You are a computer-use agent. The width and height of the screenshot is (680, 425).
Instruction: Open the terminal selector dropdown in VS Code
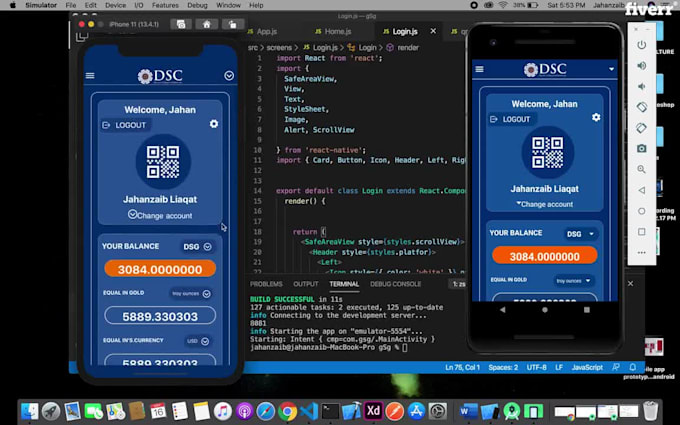pyautogui.click(x=459, y=284)
